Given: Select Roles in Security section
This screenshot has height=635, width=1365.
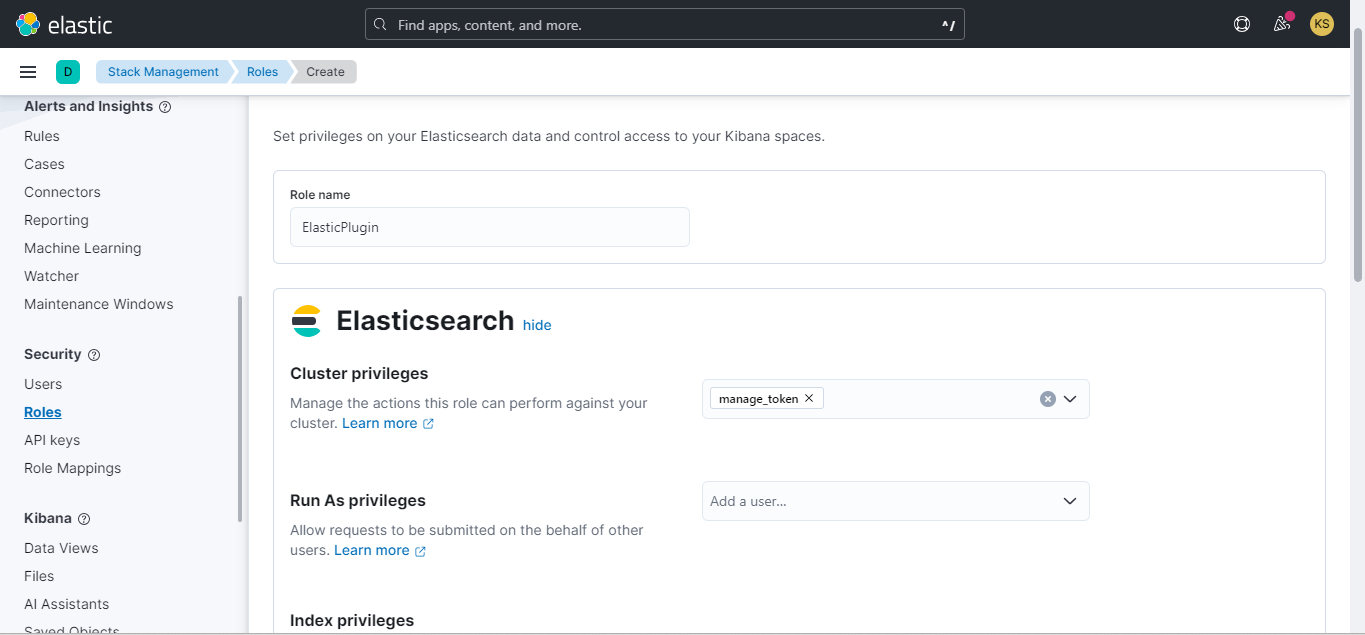Looking at the screenshot, I should (43, 412).
